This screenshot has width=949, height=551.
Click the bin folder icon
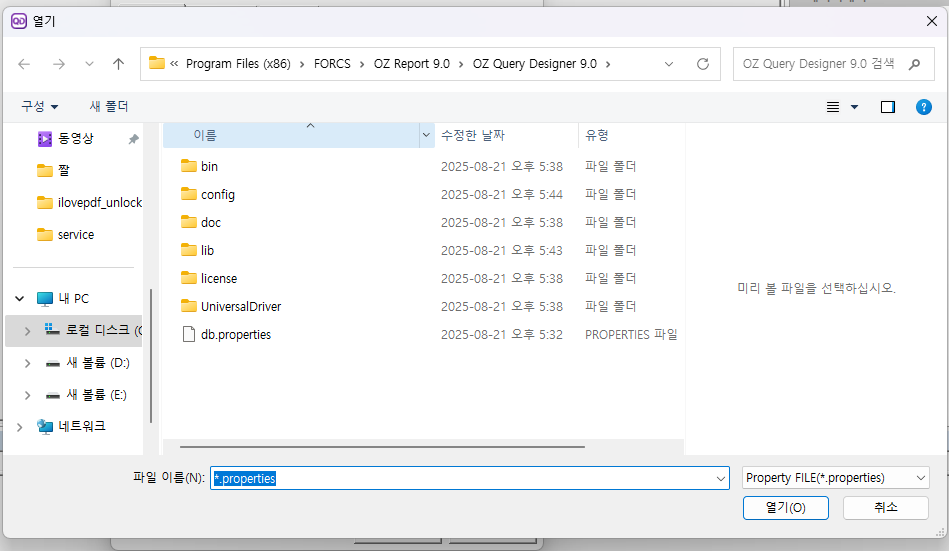(x=189, y=166)
